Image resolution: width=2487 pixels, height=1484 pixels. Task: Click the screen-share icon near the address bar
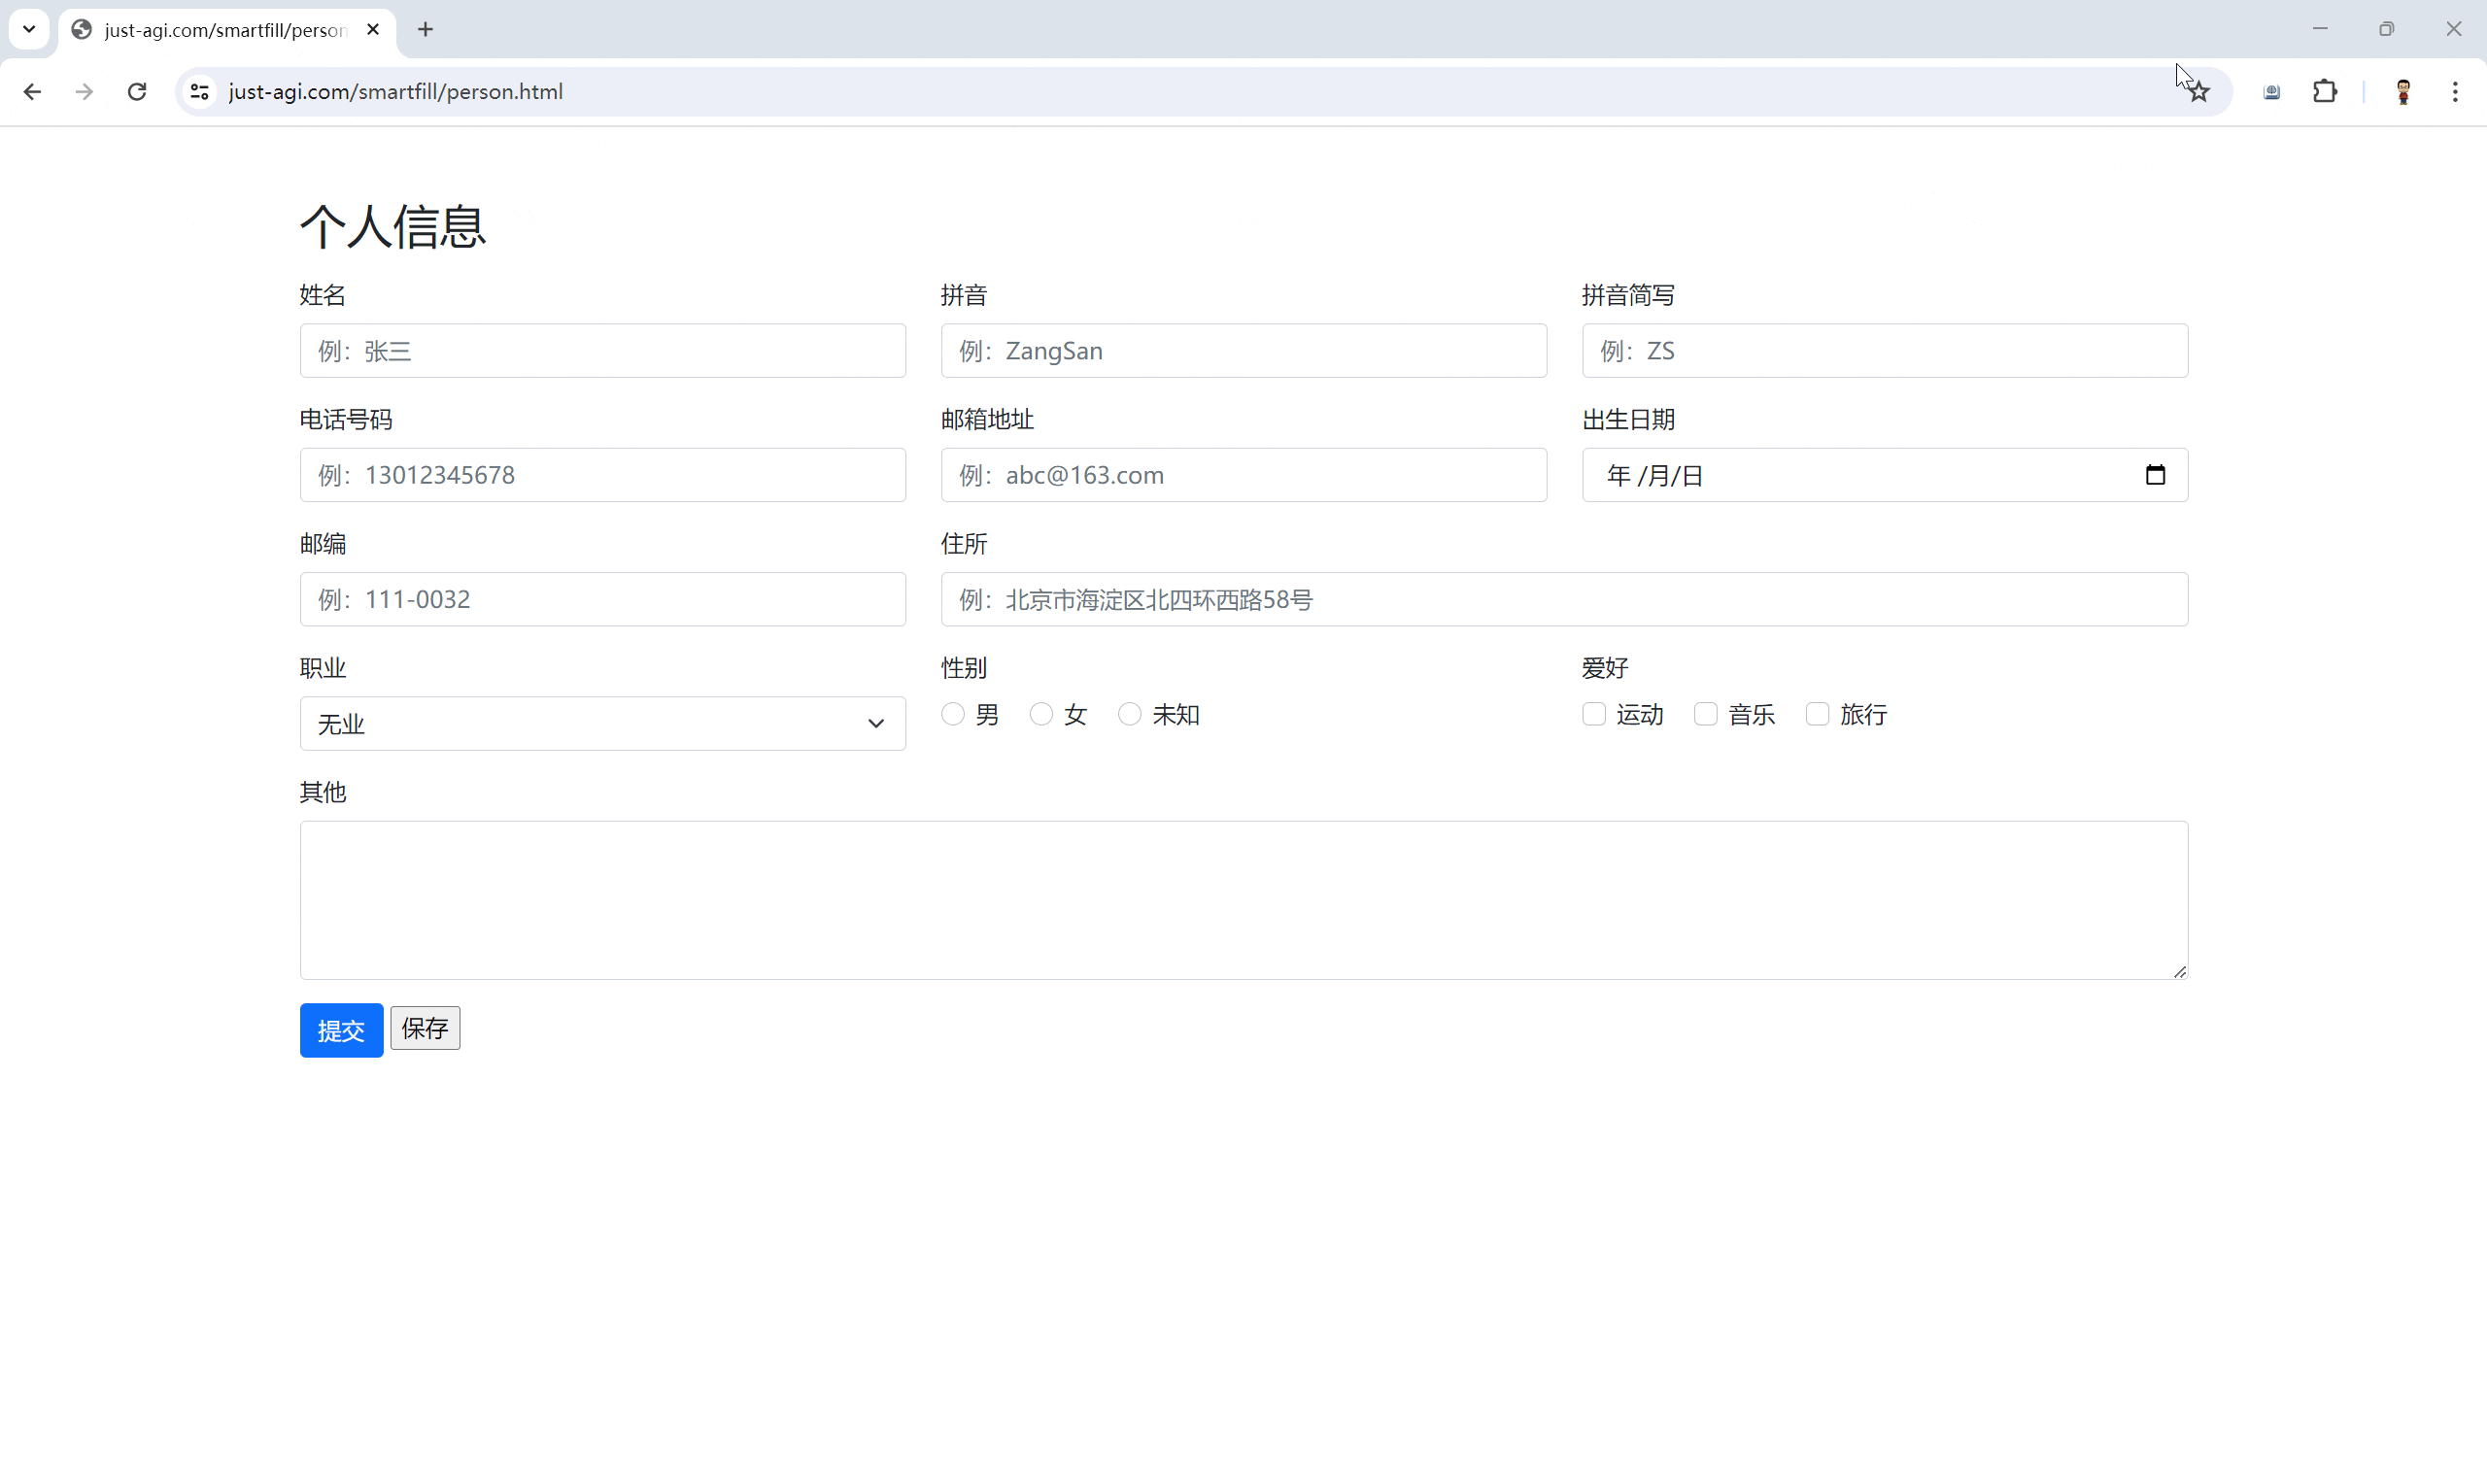[2272, 91]
